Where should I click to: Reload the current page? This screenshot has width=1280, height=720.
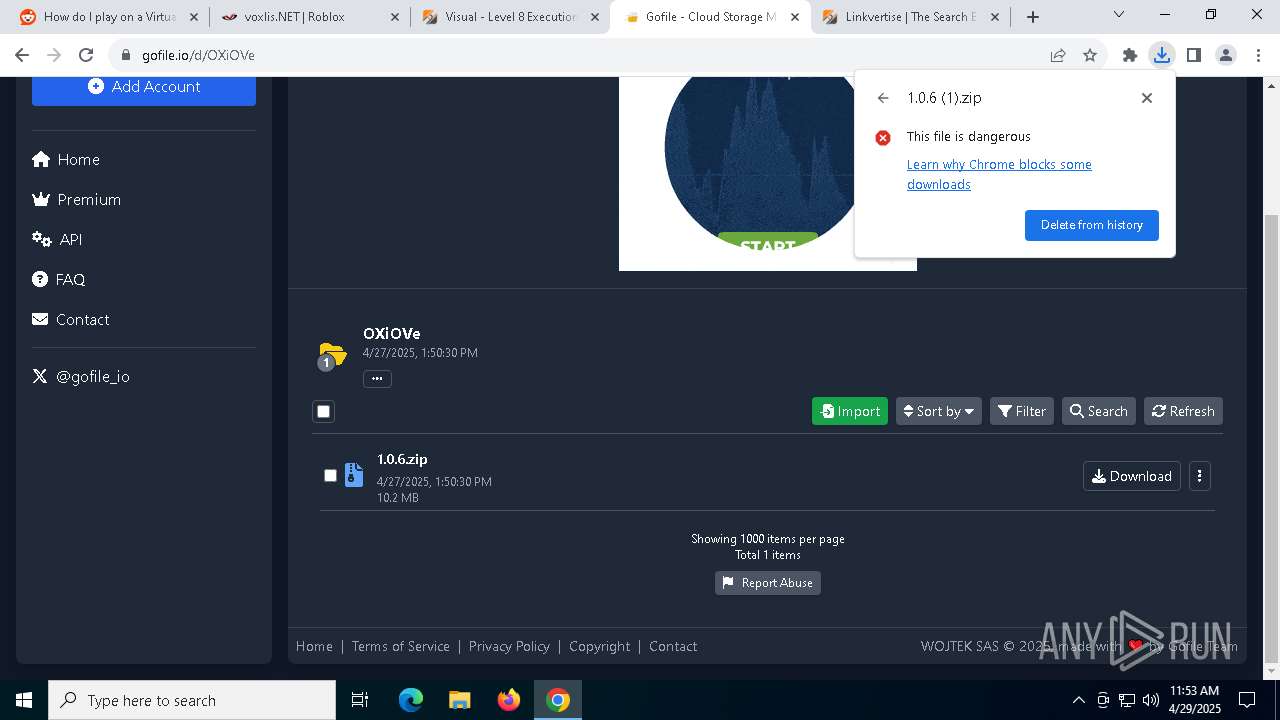tap(86, 56)
